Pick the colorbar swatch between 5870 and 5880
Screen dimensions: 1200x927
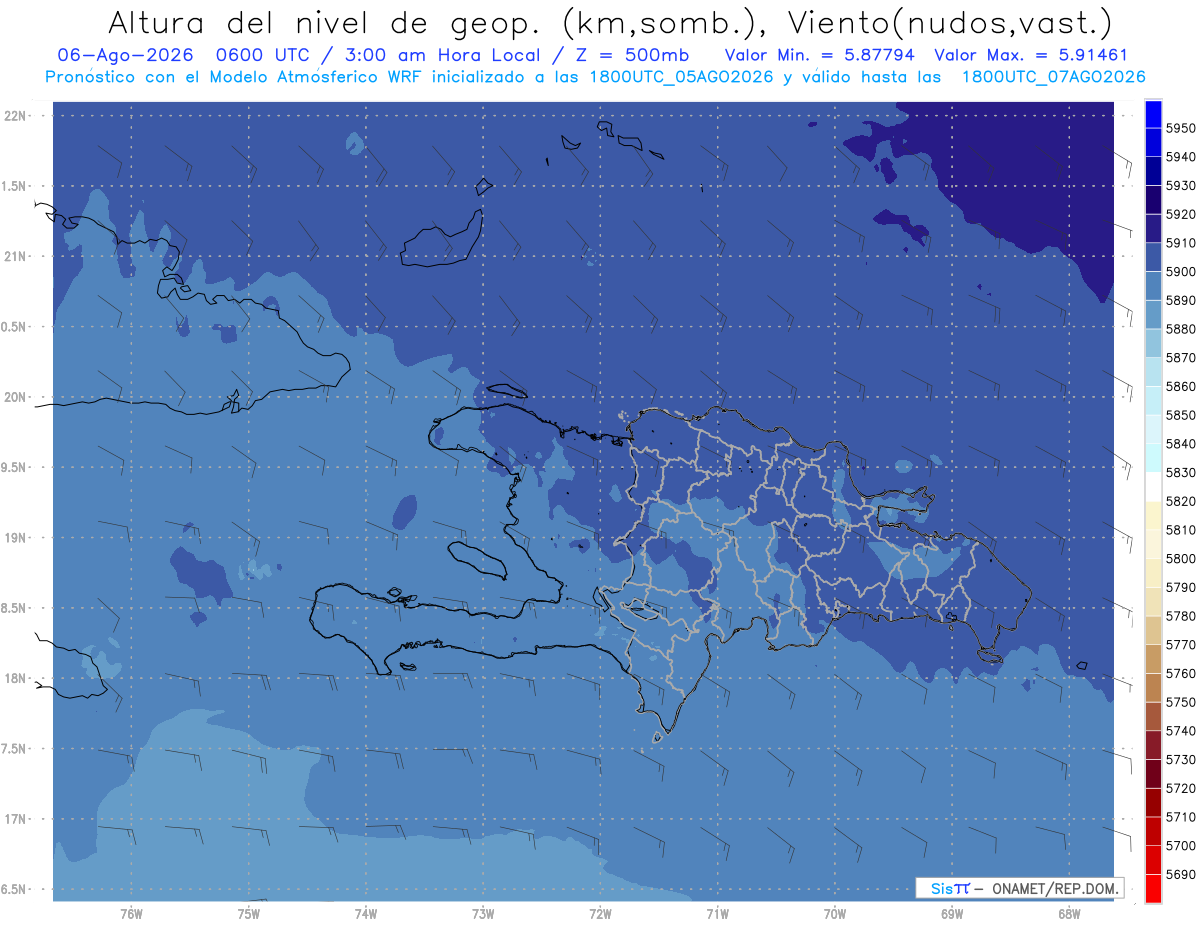point(1152,343)
